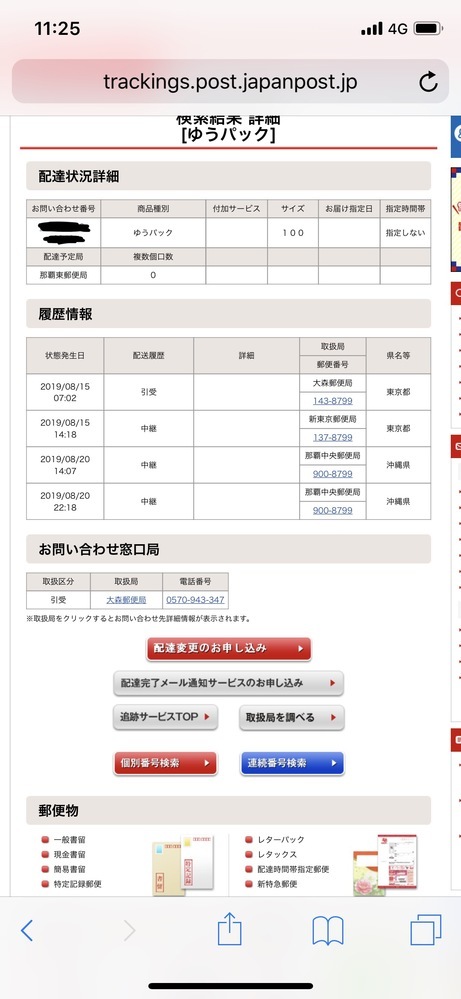Open postal code link 137-8799

tap(332, 438)
